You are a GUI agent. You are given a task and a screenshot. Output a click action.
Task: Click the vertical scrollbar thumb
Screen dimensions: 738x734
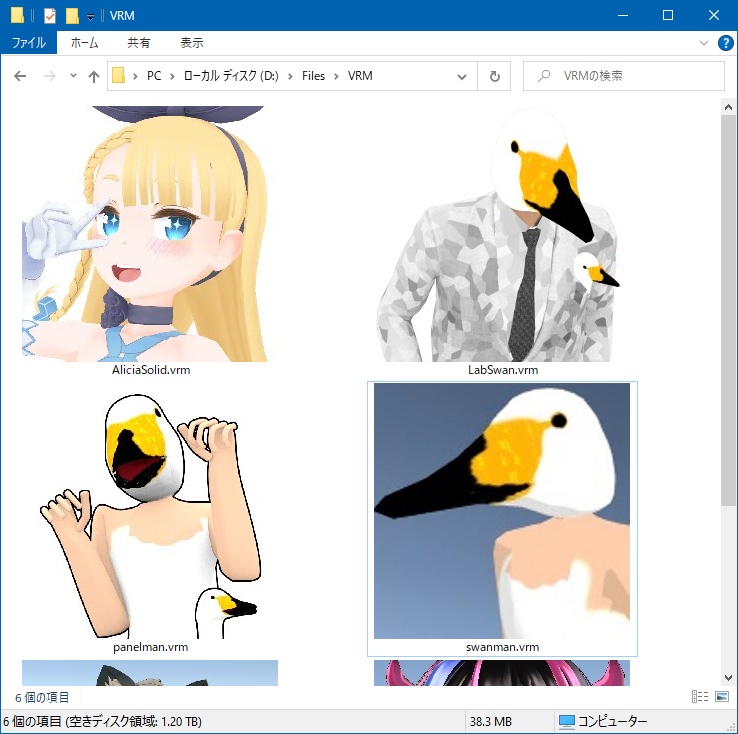728,311
